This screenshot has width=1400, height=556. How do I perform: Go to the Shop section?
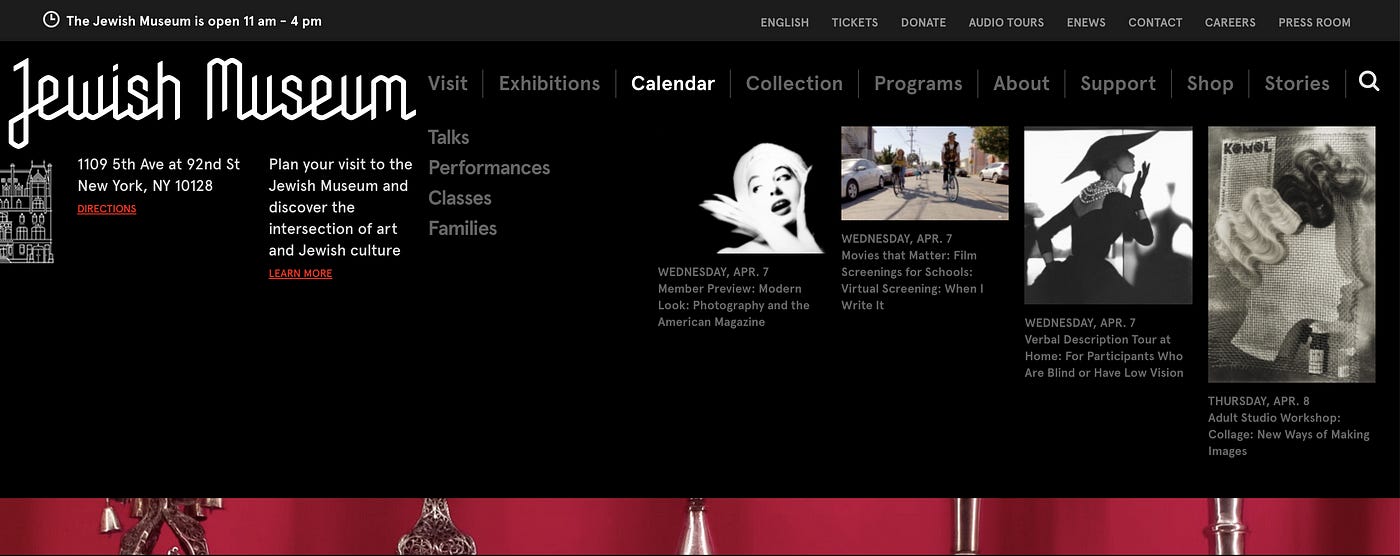tap(1210, 84)
